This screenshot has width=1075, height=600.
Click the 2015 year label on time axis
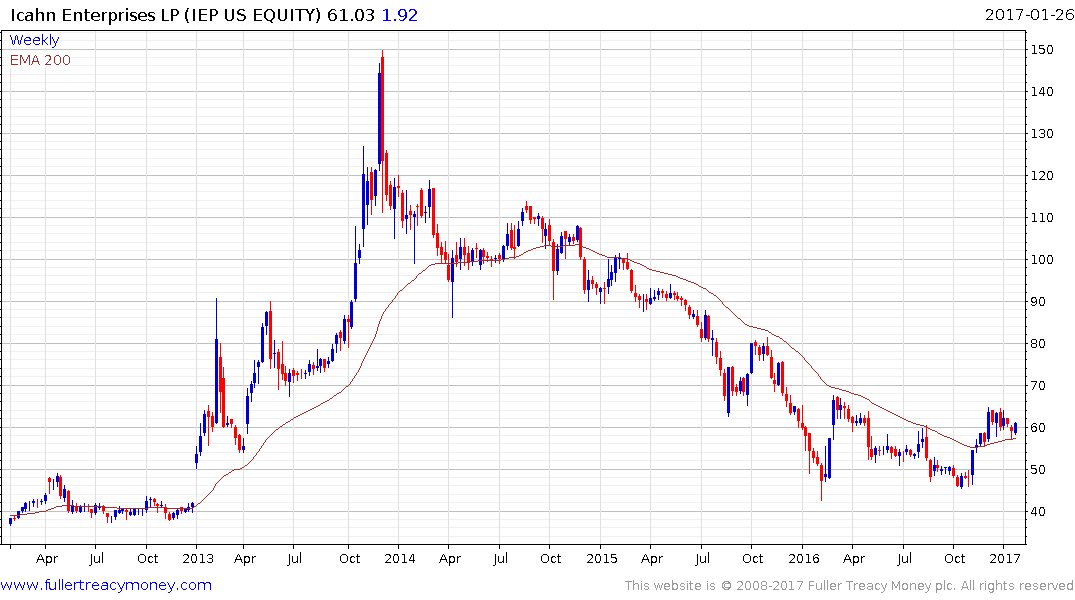601,558
